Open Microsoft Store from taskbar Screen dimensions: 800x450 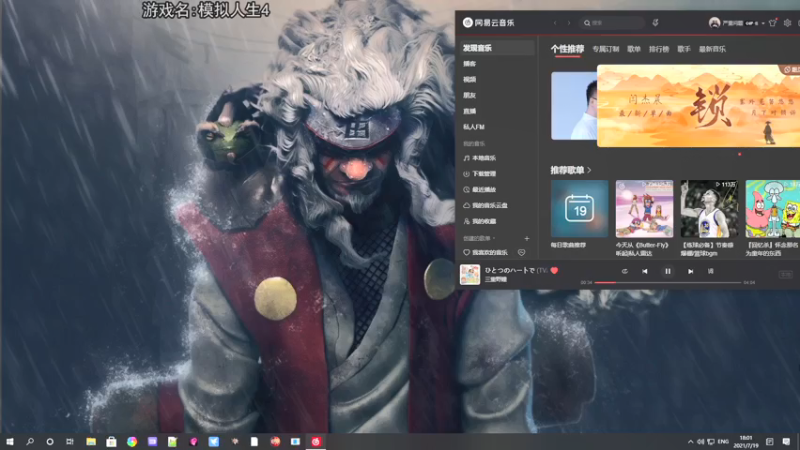pos(111,442)
